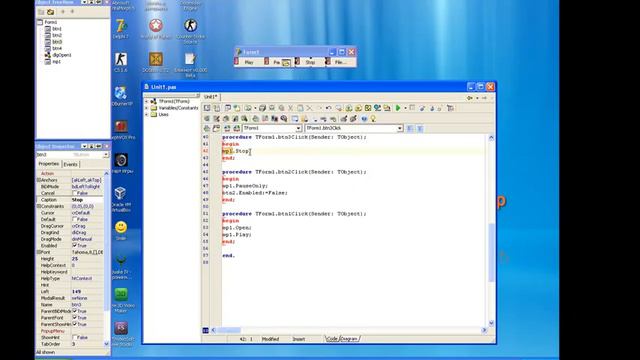Open the Oracle VM VirtualBox desktop icon
Image resolution: width=640 pixels, height=360 pixels.
point(121,199)
